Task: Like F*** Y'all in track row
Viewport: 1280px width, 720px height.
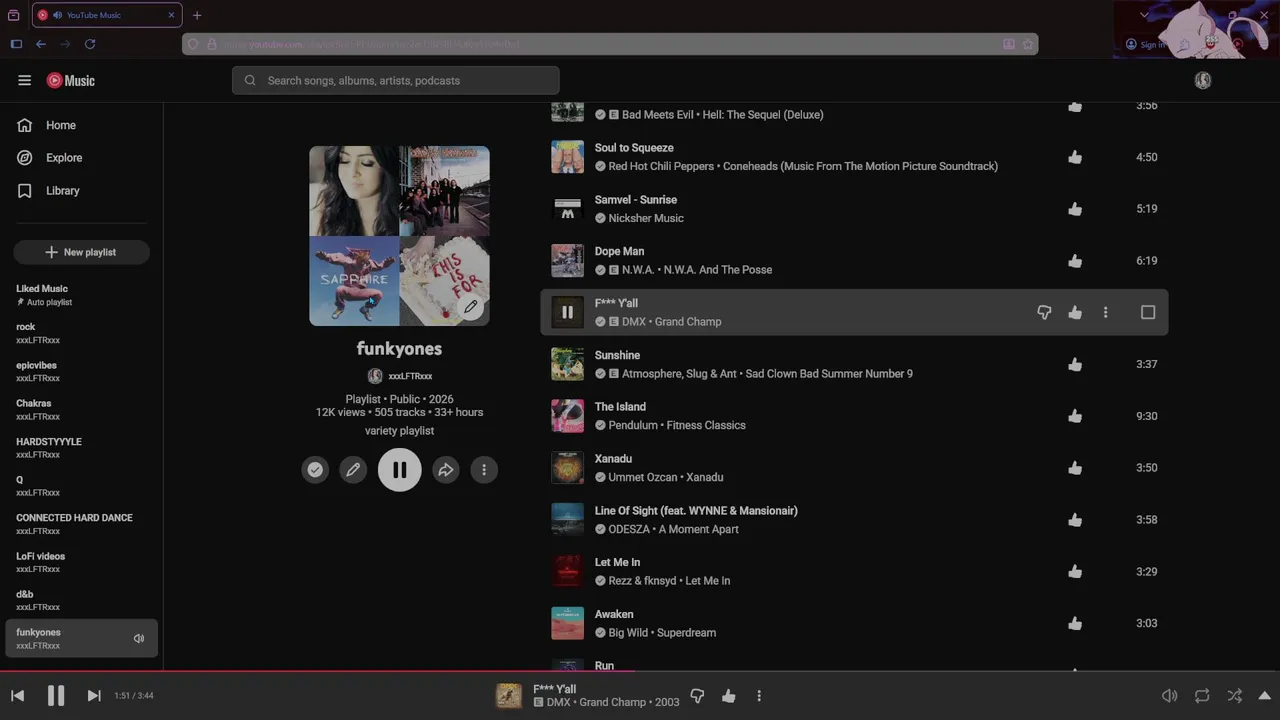Action: (x=1075, y=313)
